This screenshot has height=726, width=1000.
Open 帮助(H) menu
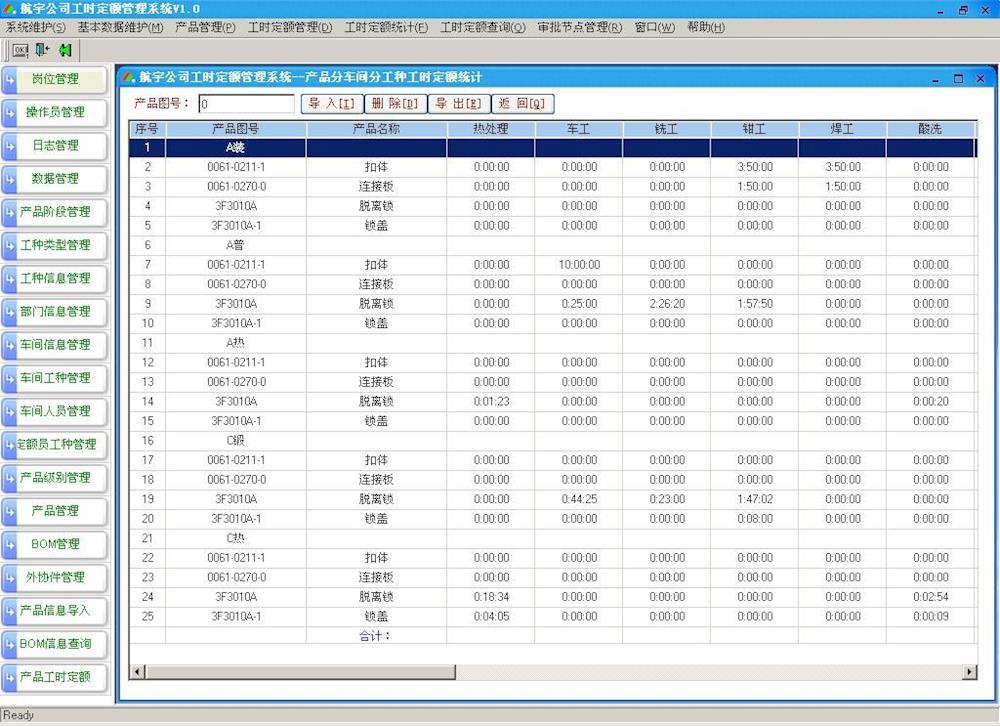[706, 27]
